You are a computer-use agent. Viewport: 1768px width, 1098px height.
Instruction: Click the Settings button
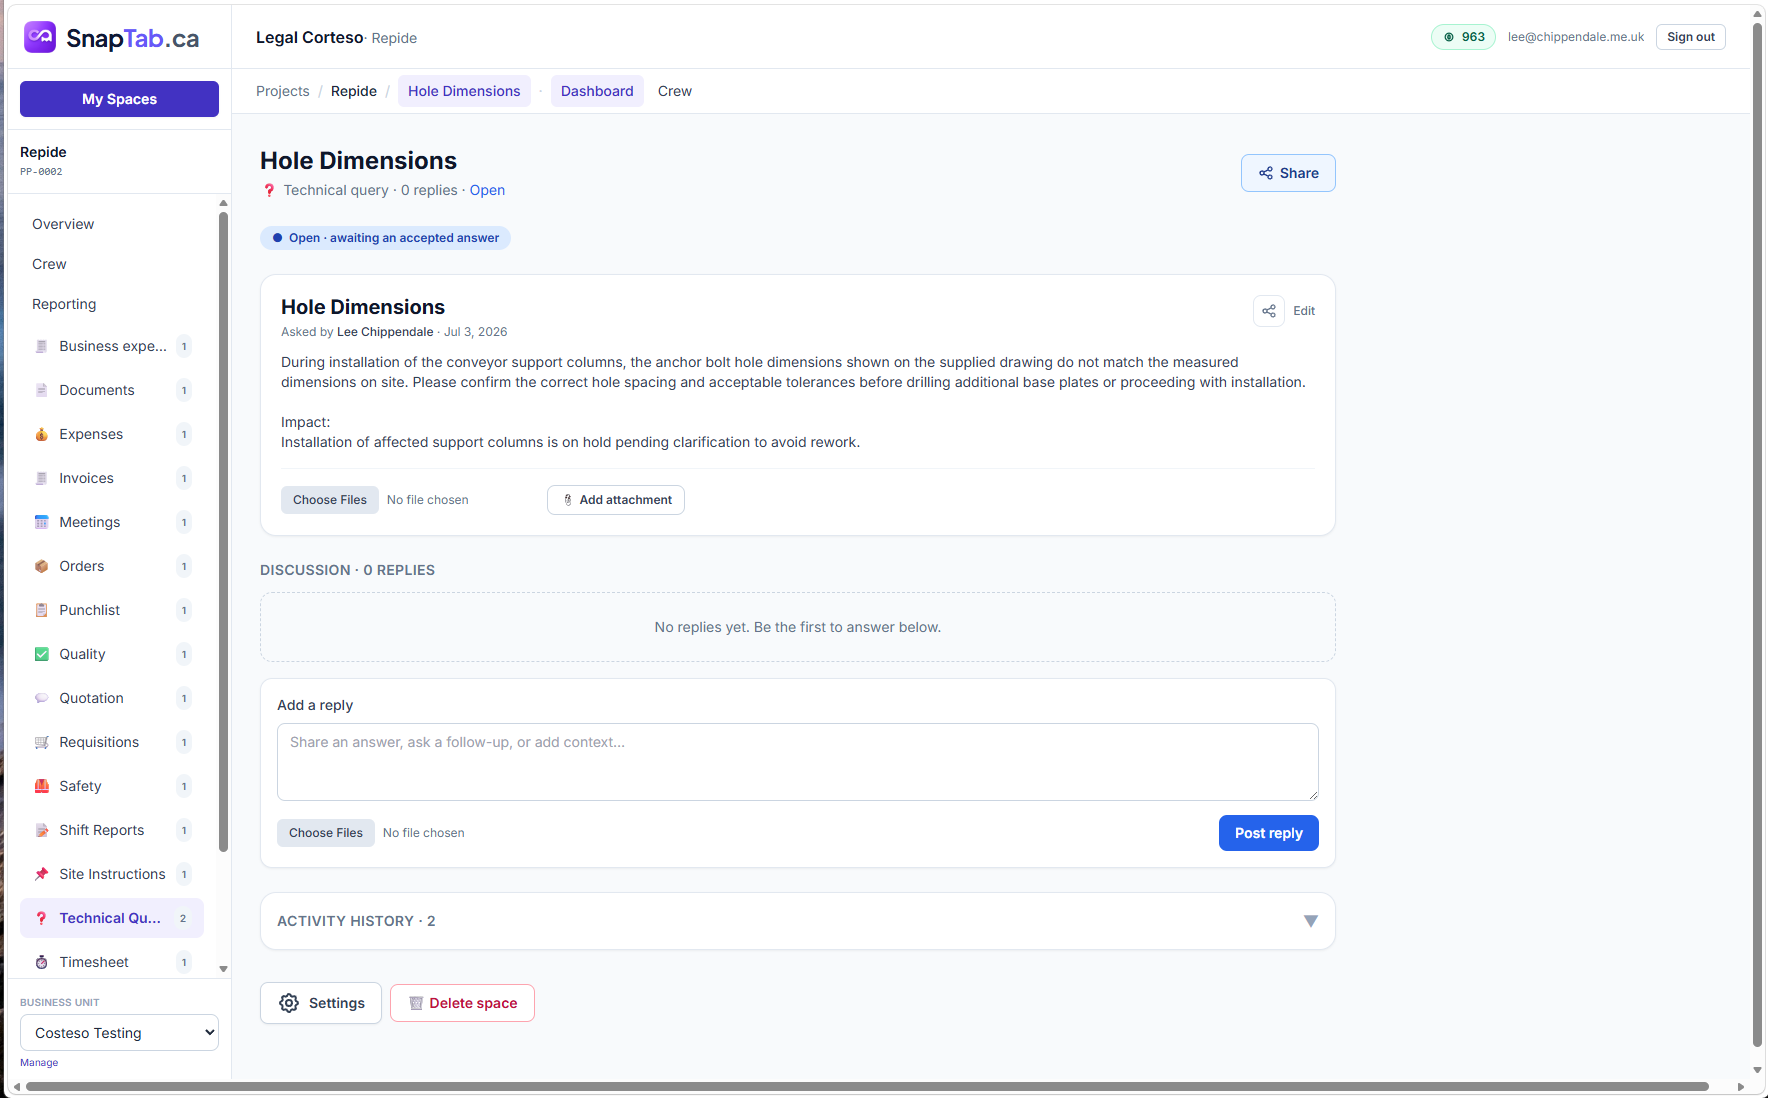pyautogui.click(x=321, y=1003)
